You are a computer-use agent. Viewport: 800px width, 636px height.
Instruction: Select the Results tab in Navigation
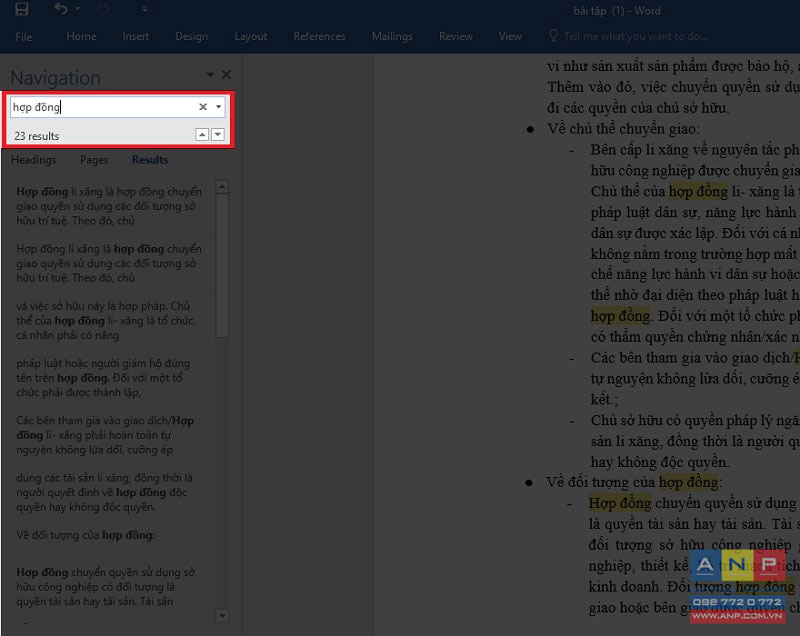click(x=150, y=160)
